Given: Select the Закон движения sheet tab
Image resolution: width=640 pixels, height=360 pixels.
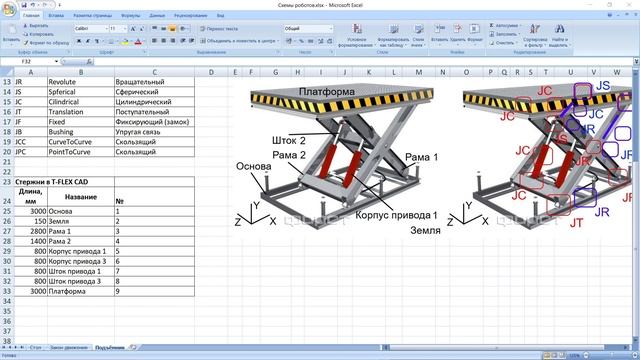Looking at the screenshot, I should tap(69, 347).
